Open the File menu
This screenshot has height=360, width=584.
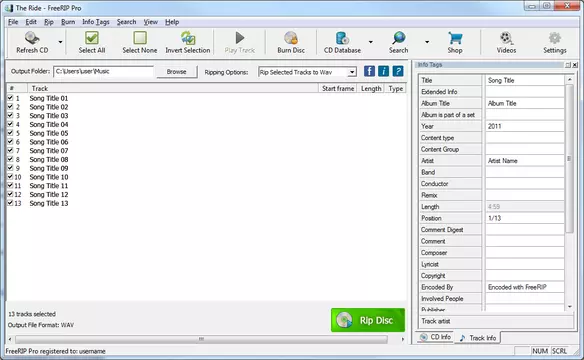point(13,22)
